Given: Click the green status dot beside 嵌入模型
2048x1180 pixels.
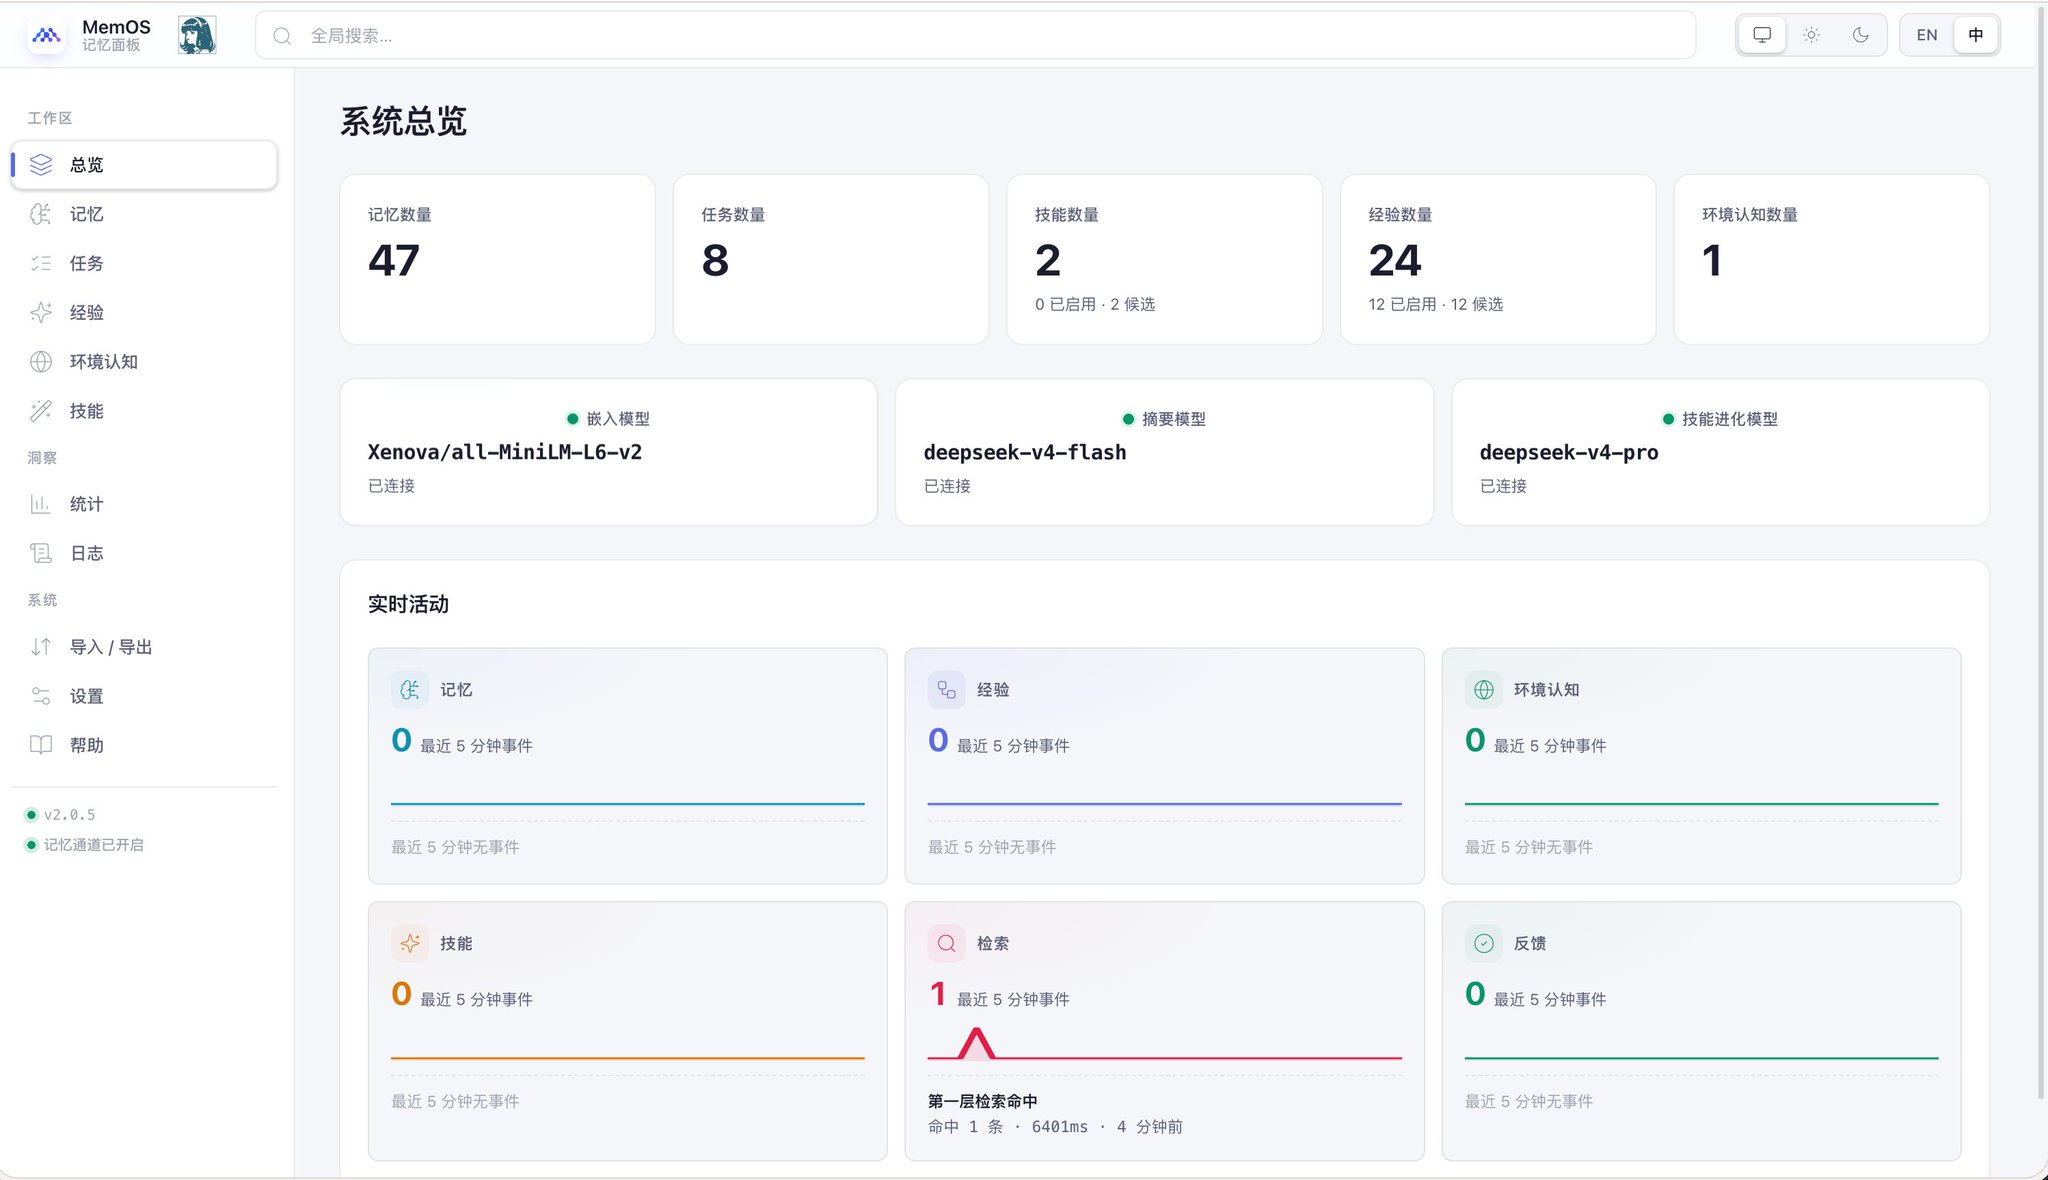Looking at the screenshot, I should (573, 419).
